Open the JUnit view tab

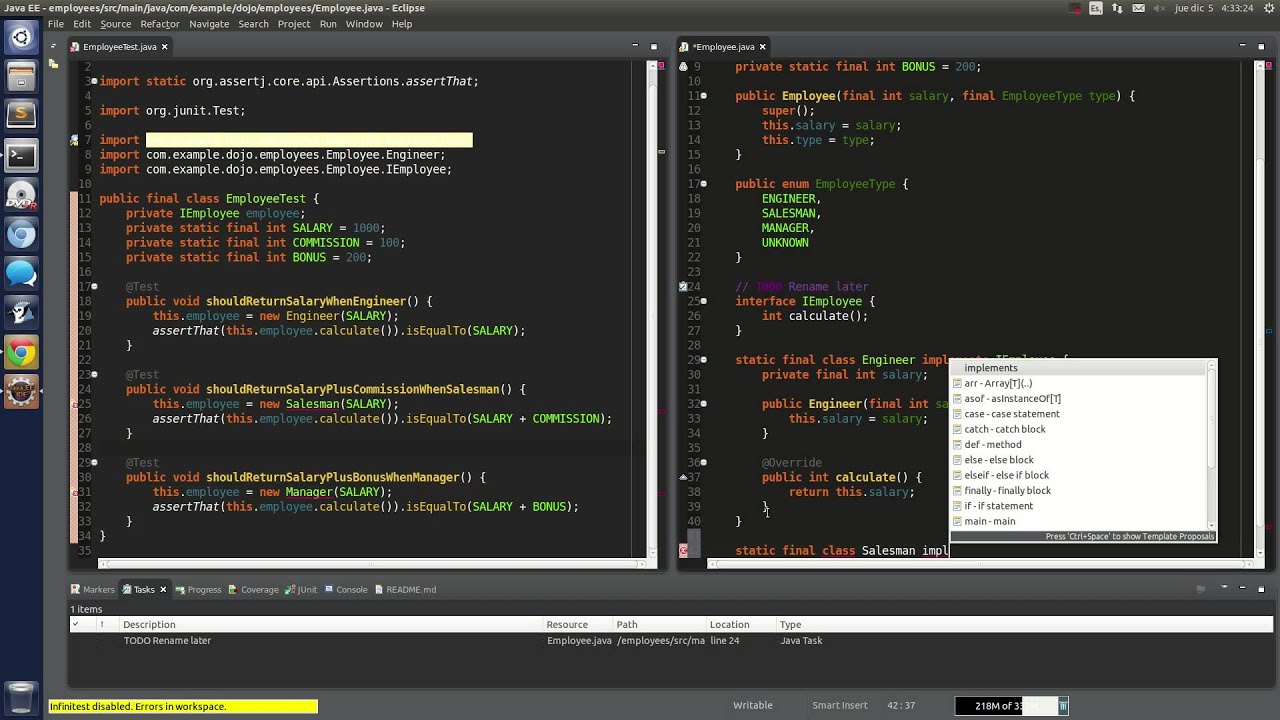(301, 590)
